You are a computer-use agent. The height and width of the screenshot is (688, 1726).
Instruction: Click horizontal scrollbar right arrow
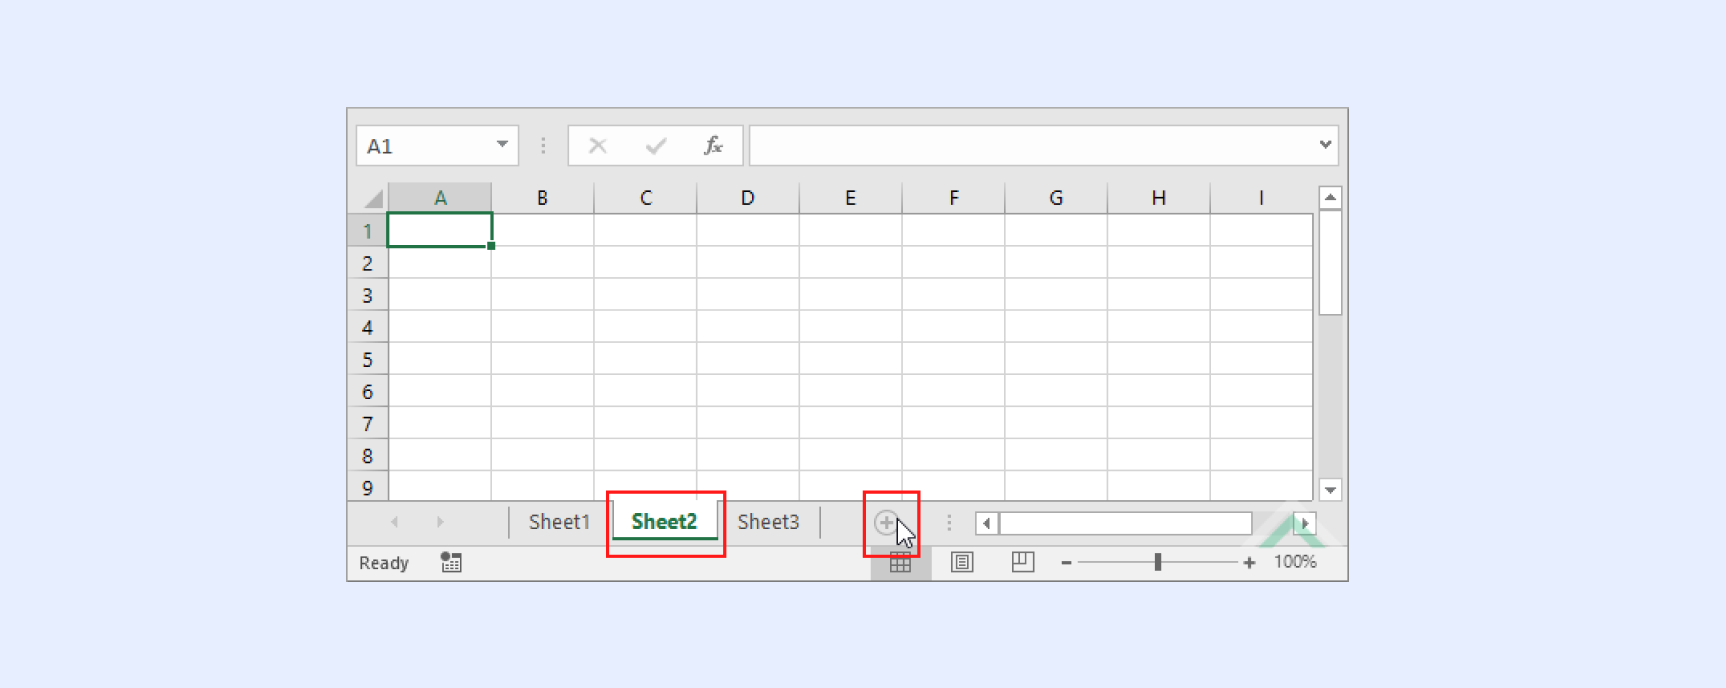pos(1304,523)
